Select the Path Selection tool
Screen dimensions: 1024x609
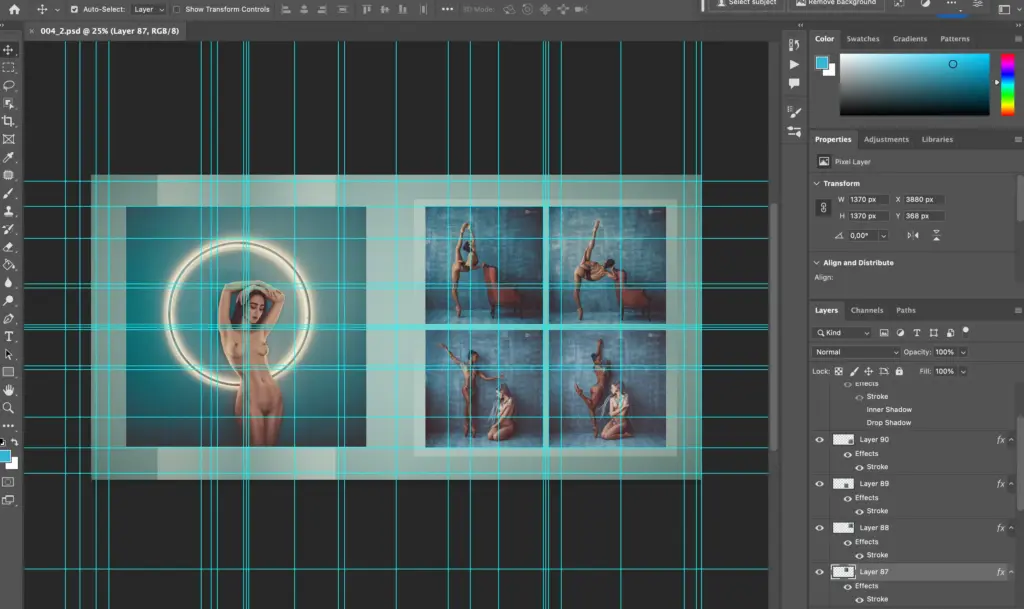coord(8,354)
